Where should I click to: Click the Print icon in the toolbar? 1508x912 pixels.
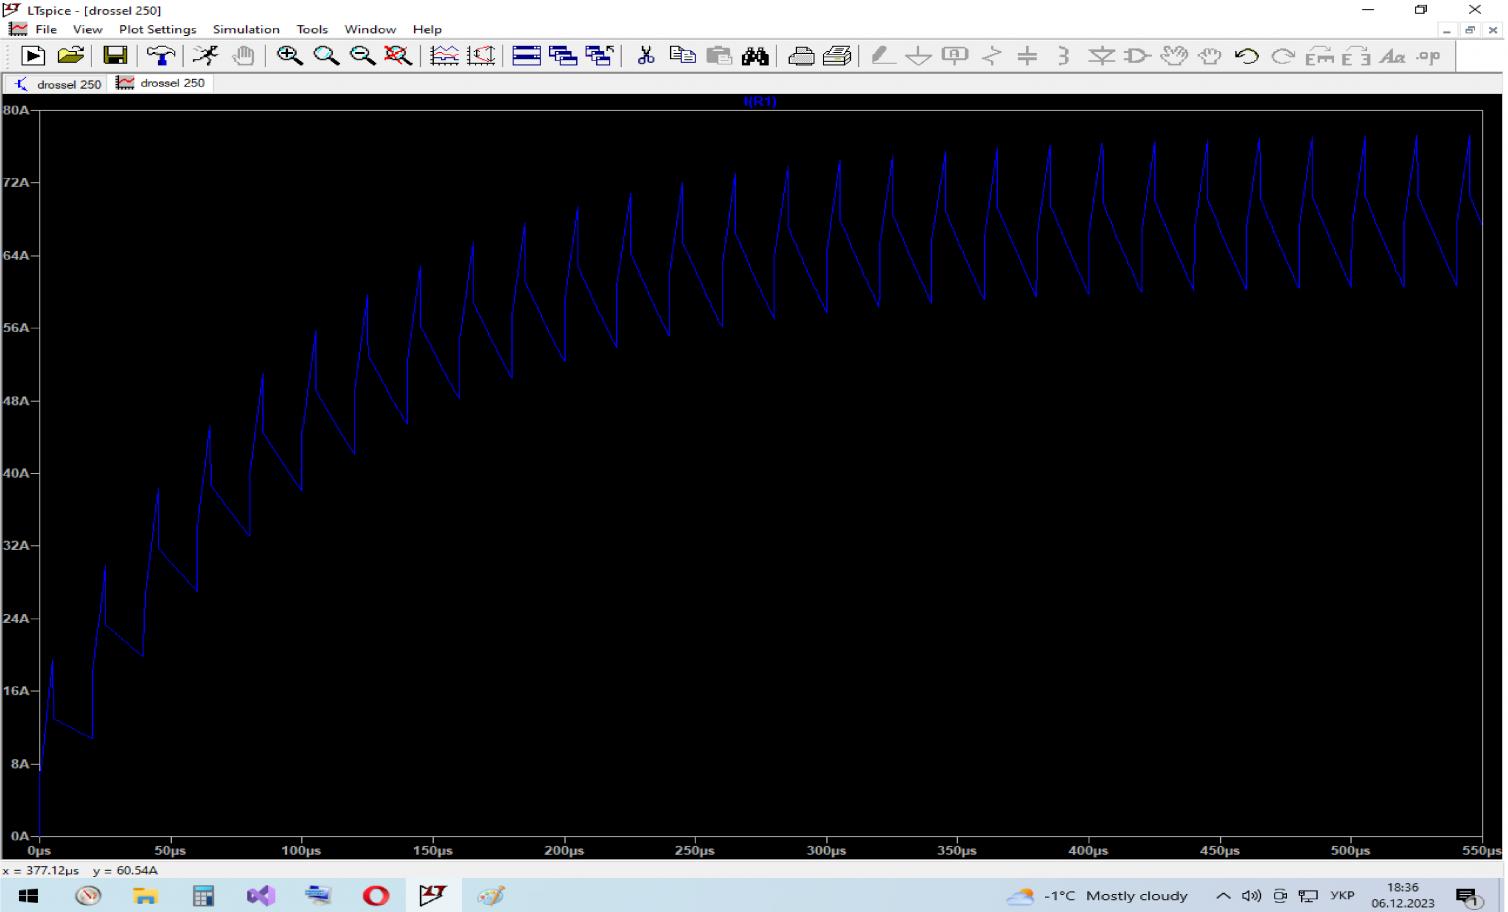[801, 56]
